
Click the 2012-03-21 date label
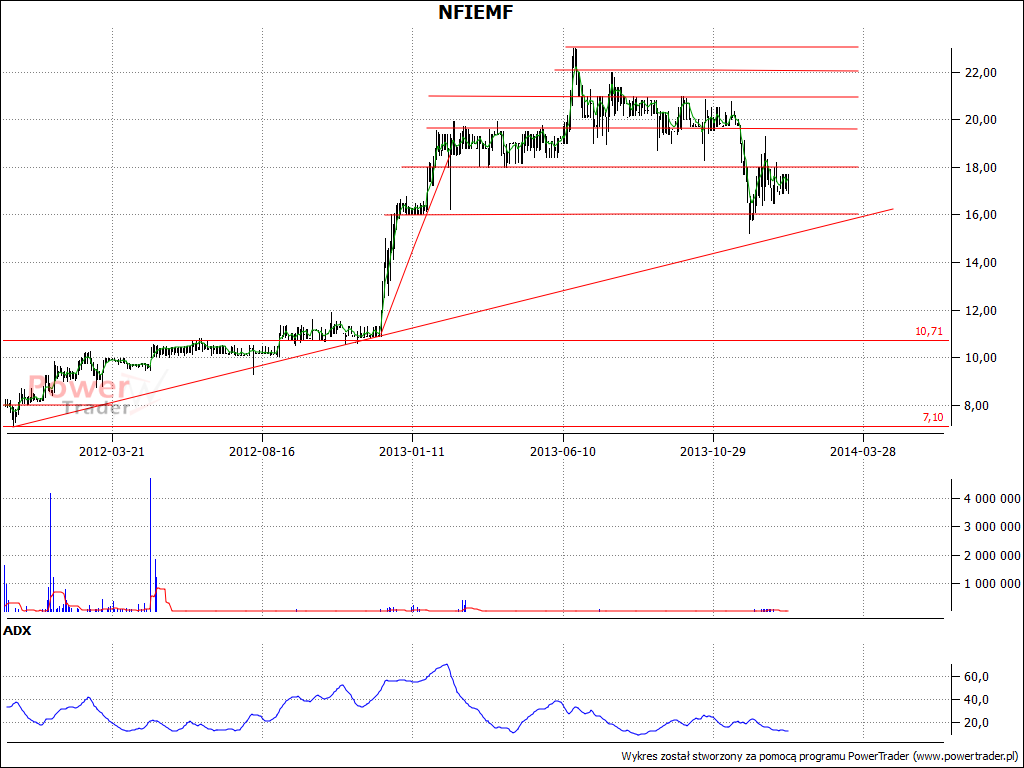point(112,451)
